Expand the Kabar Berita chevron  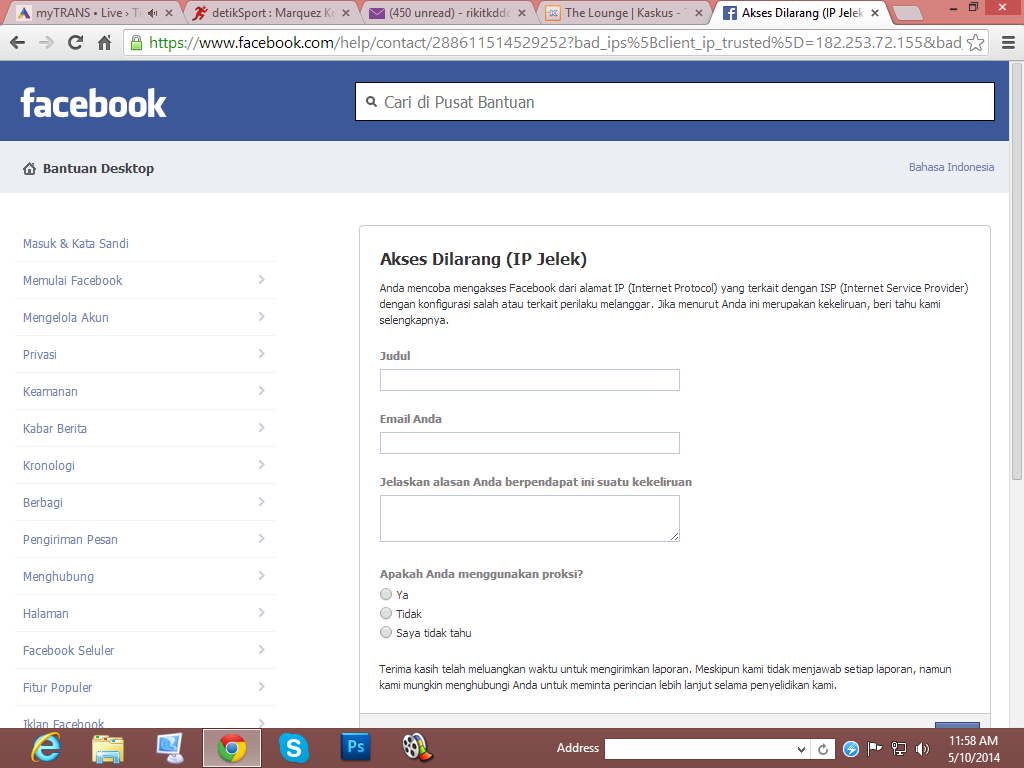[x=261, y=428]
